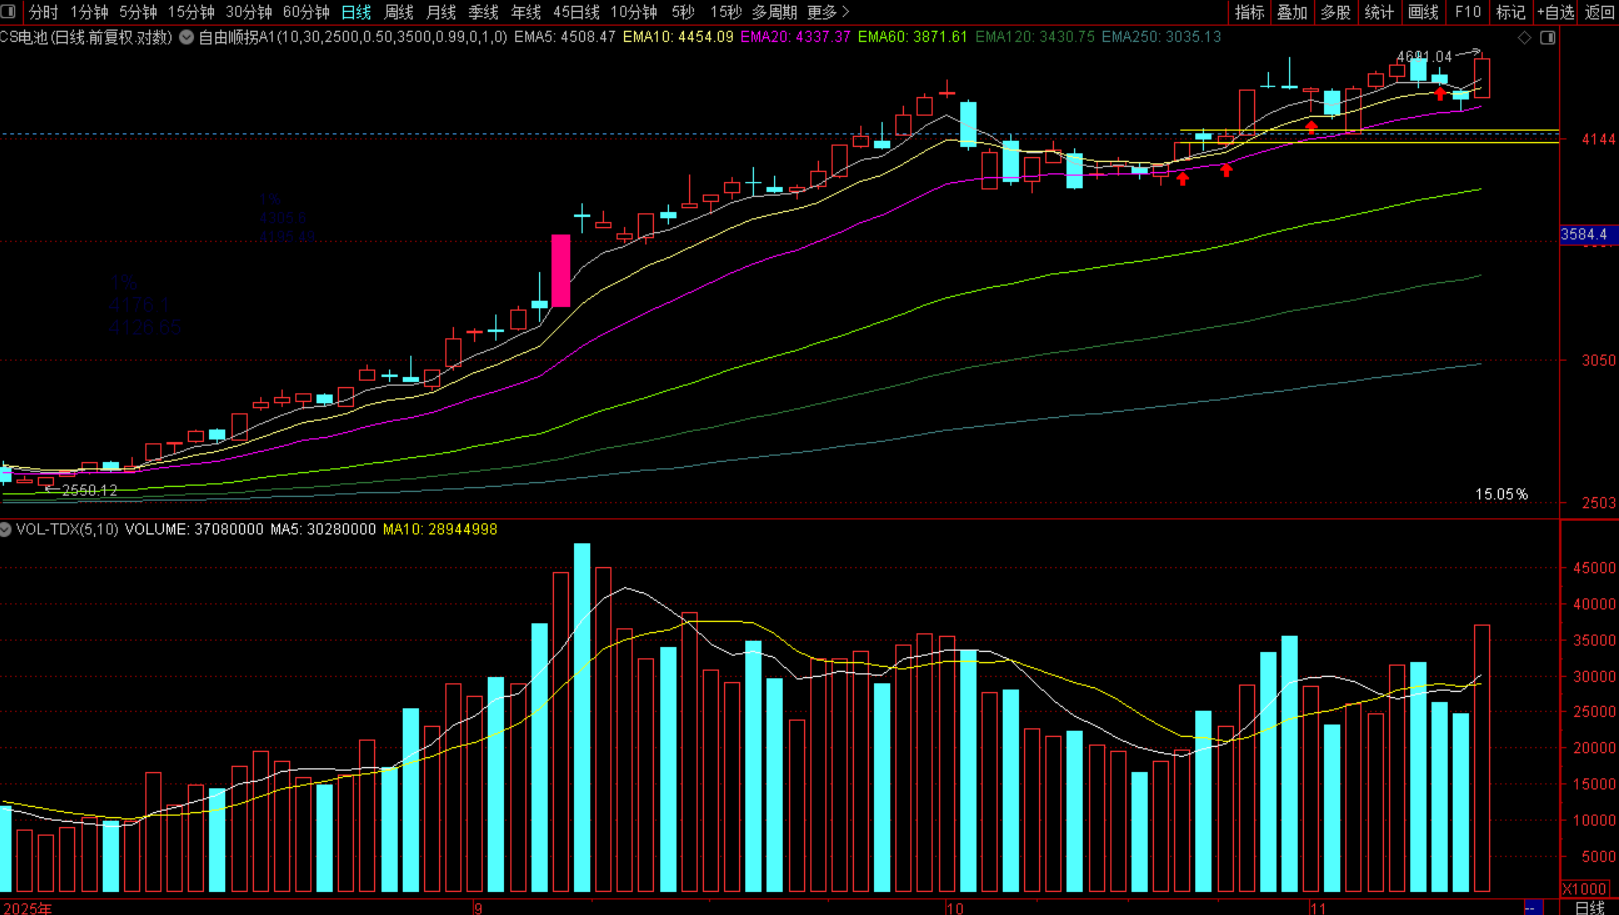Click the 45000 volume axis label
Image resolution: width=1619 pixels, height=915 pixels.
[x=1594, y=567]
